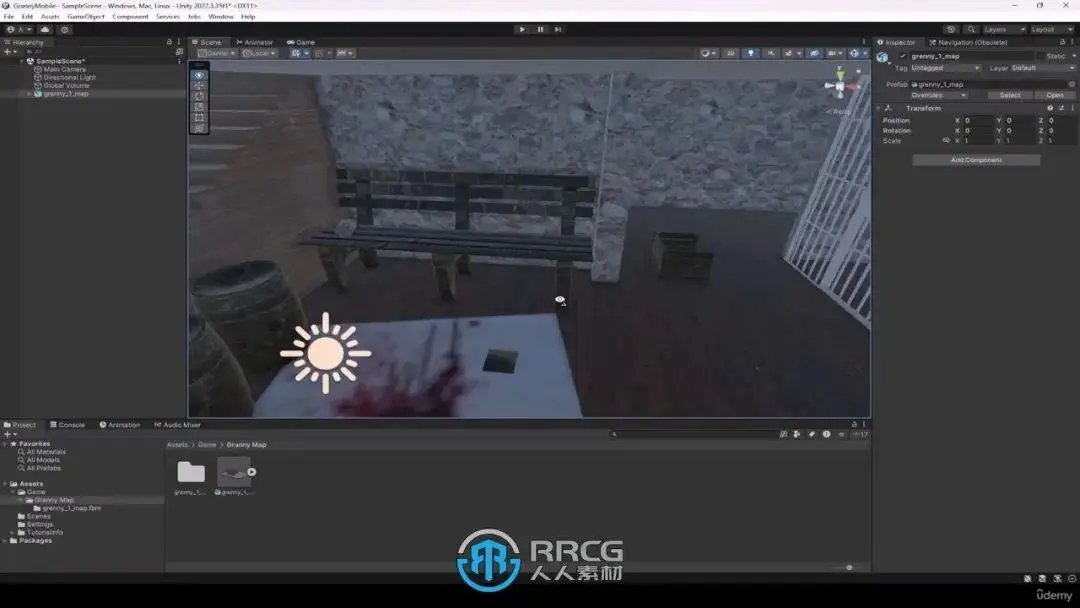
Task: Toggle scene visibility hidden-objects button
Action: point(814,53)
